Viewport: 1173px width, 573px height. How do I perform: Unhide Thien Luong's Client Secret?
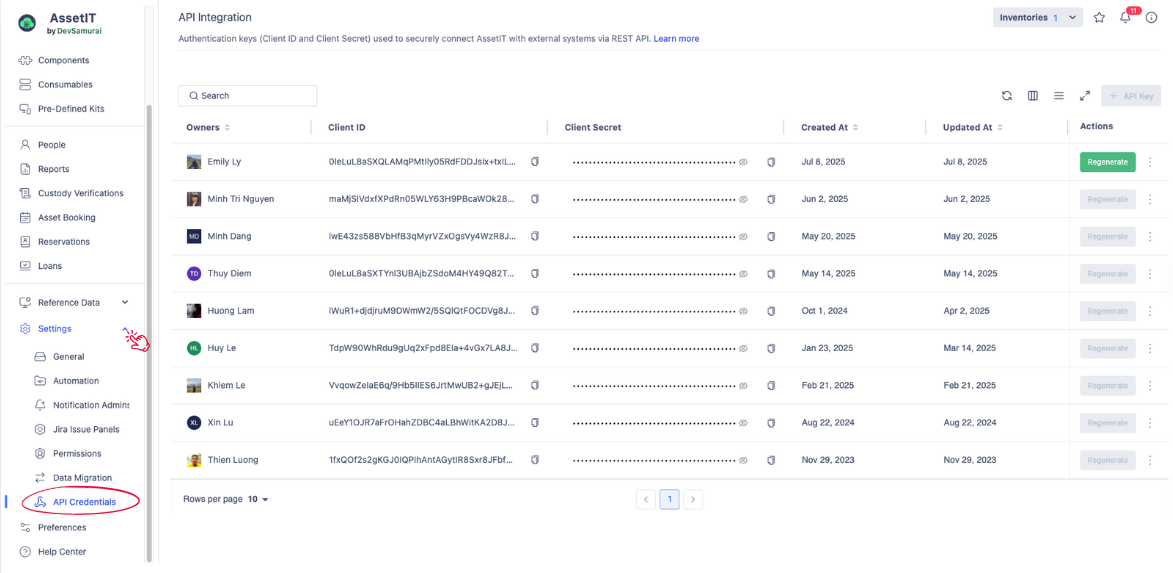pyautogui.click(x=743, y=461)
